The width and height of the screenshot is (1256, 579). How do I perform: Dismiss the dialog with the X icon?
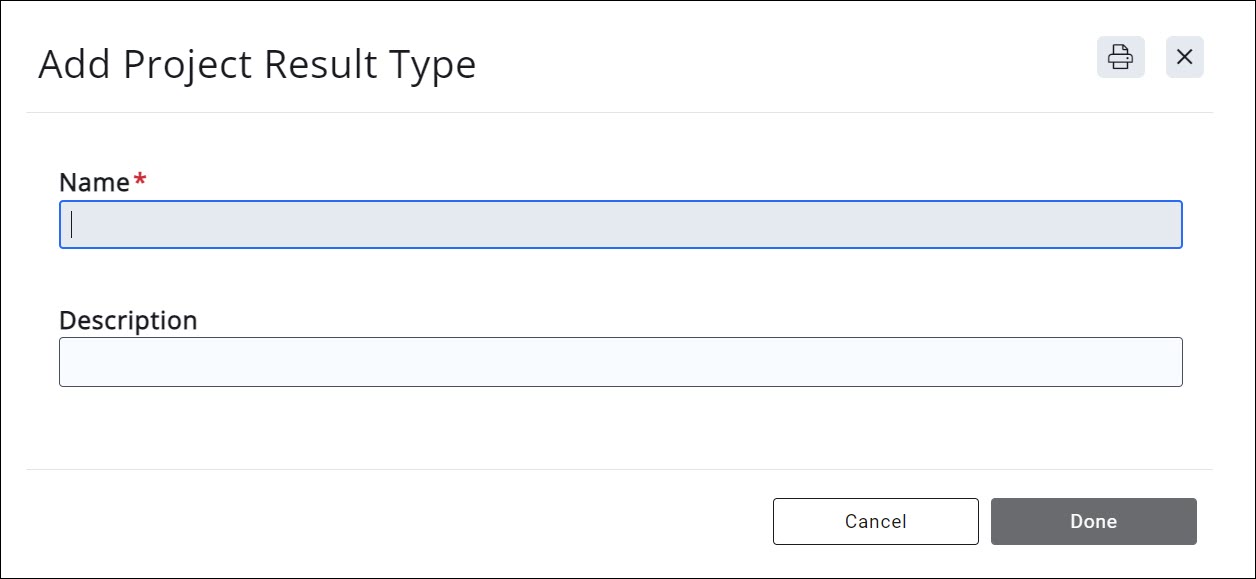[x=1184, y=57]
